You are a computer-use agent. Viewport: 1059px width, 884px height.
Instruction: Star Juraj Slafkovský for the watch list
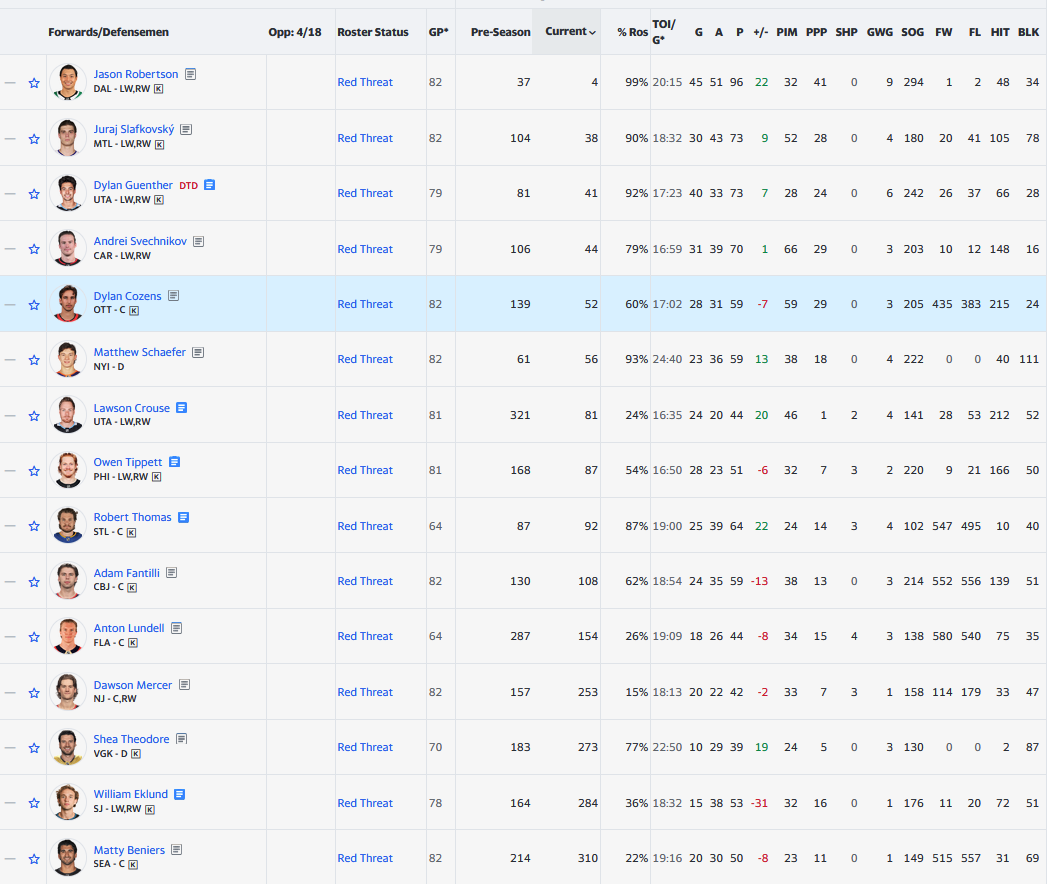(34, 138)
